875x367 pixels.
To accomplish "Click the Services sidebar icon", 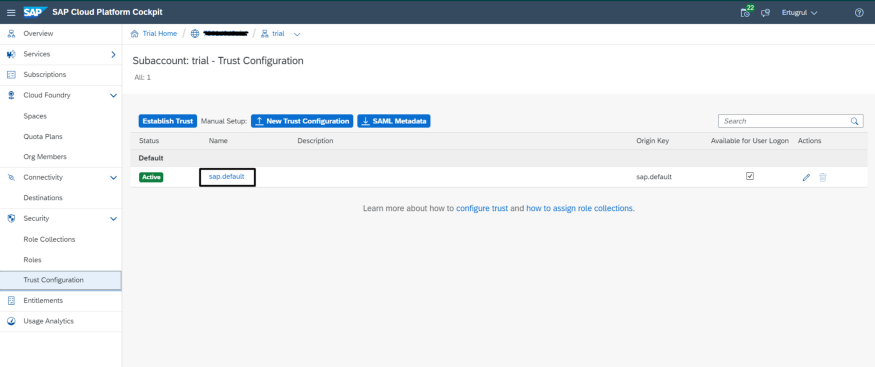I will tap(11, 55).
